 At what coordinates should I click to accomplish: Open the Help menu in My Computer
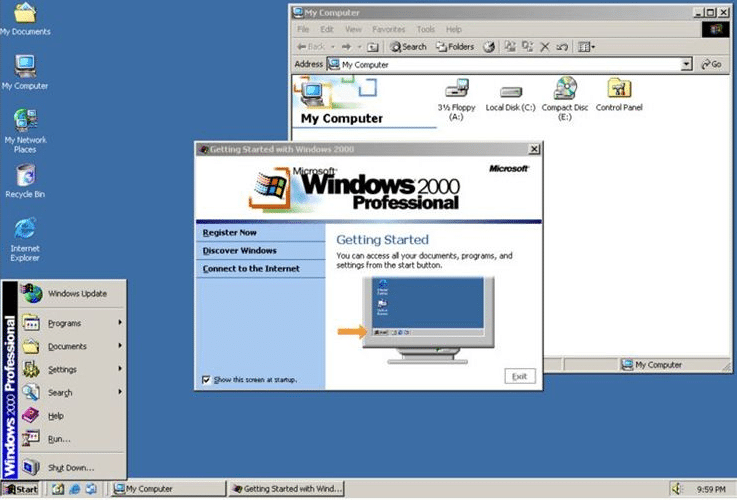click(454, 29)
